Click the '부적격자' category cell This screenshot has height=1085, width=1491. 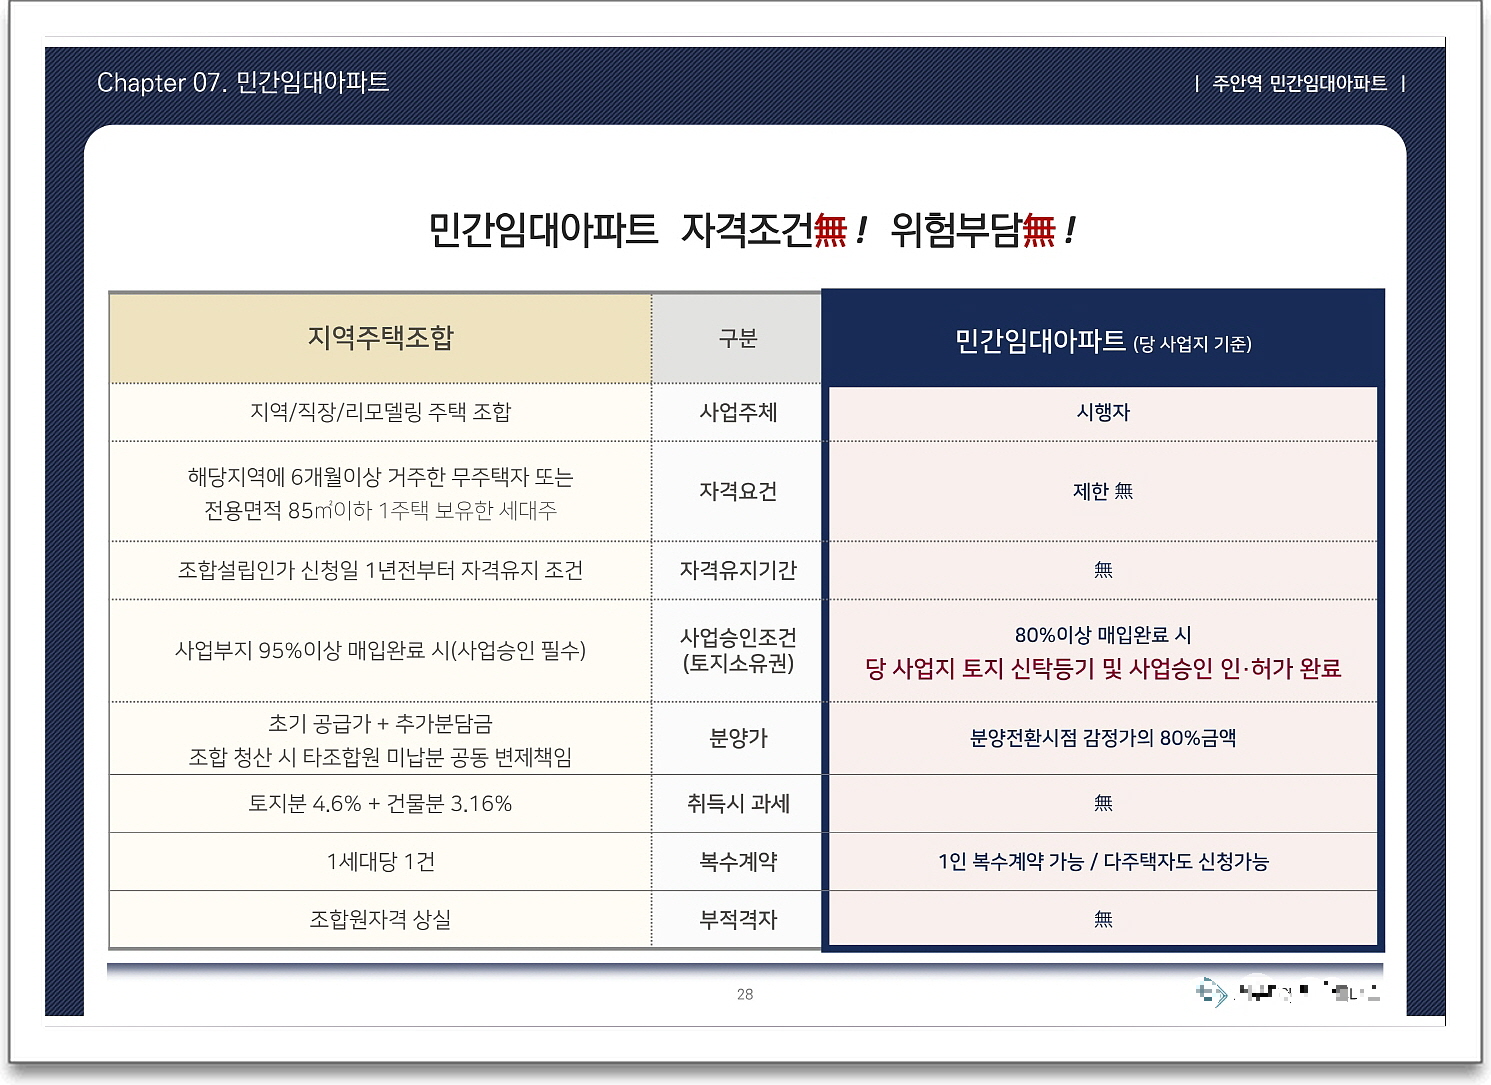point(737,920)
